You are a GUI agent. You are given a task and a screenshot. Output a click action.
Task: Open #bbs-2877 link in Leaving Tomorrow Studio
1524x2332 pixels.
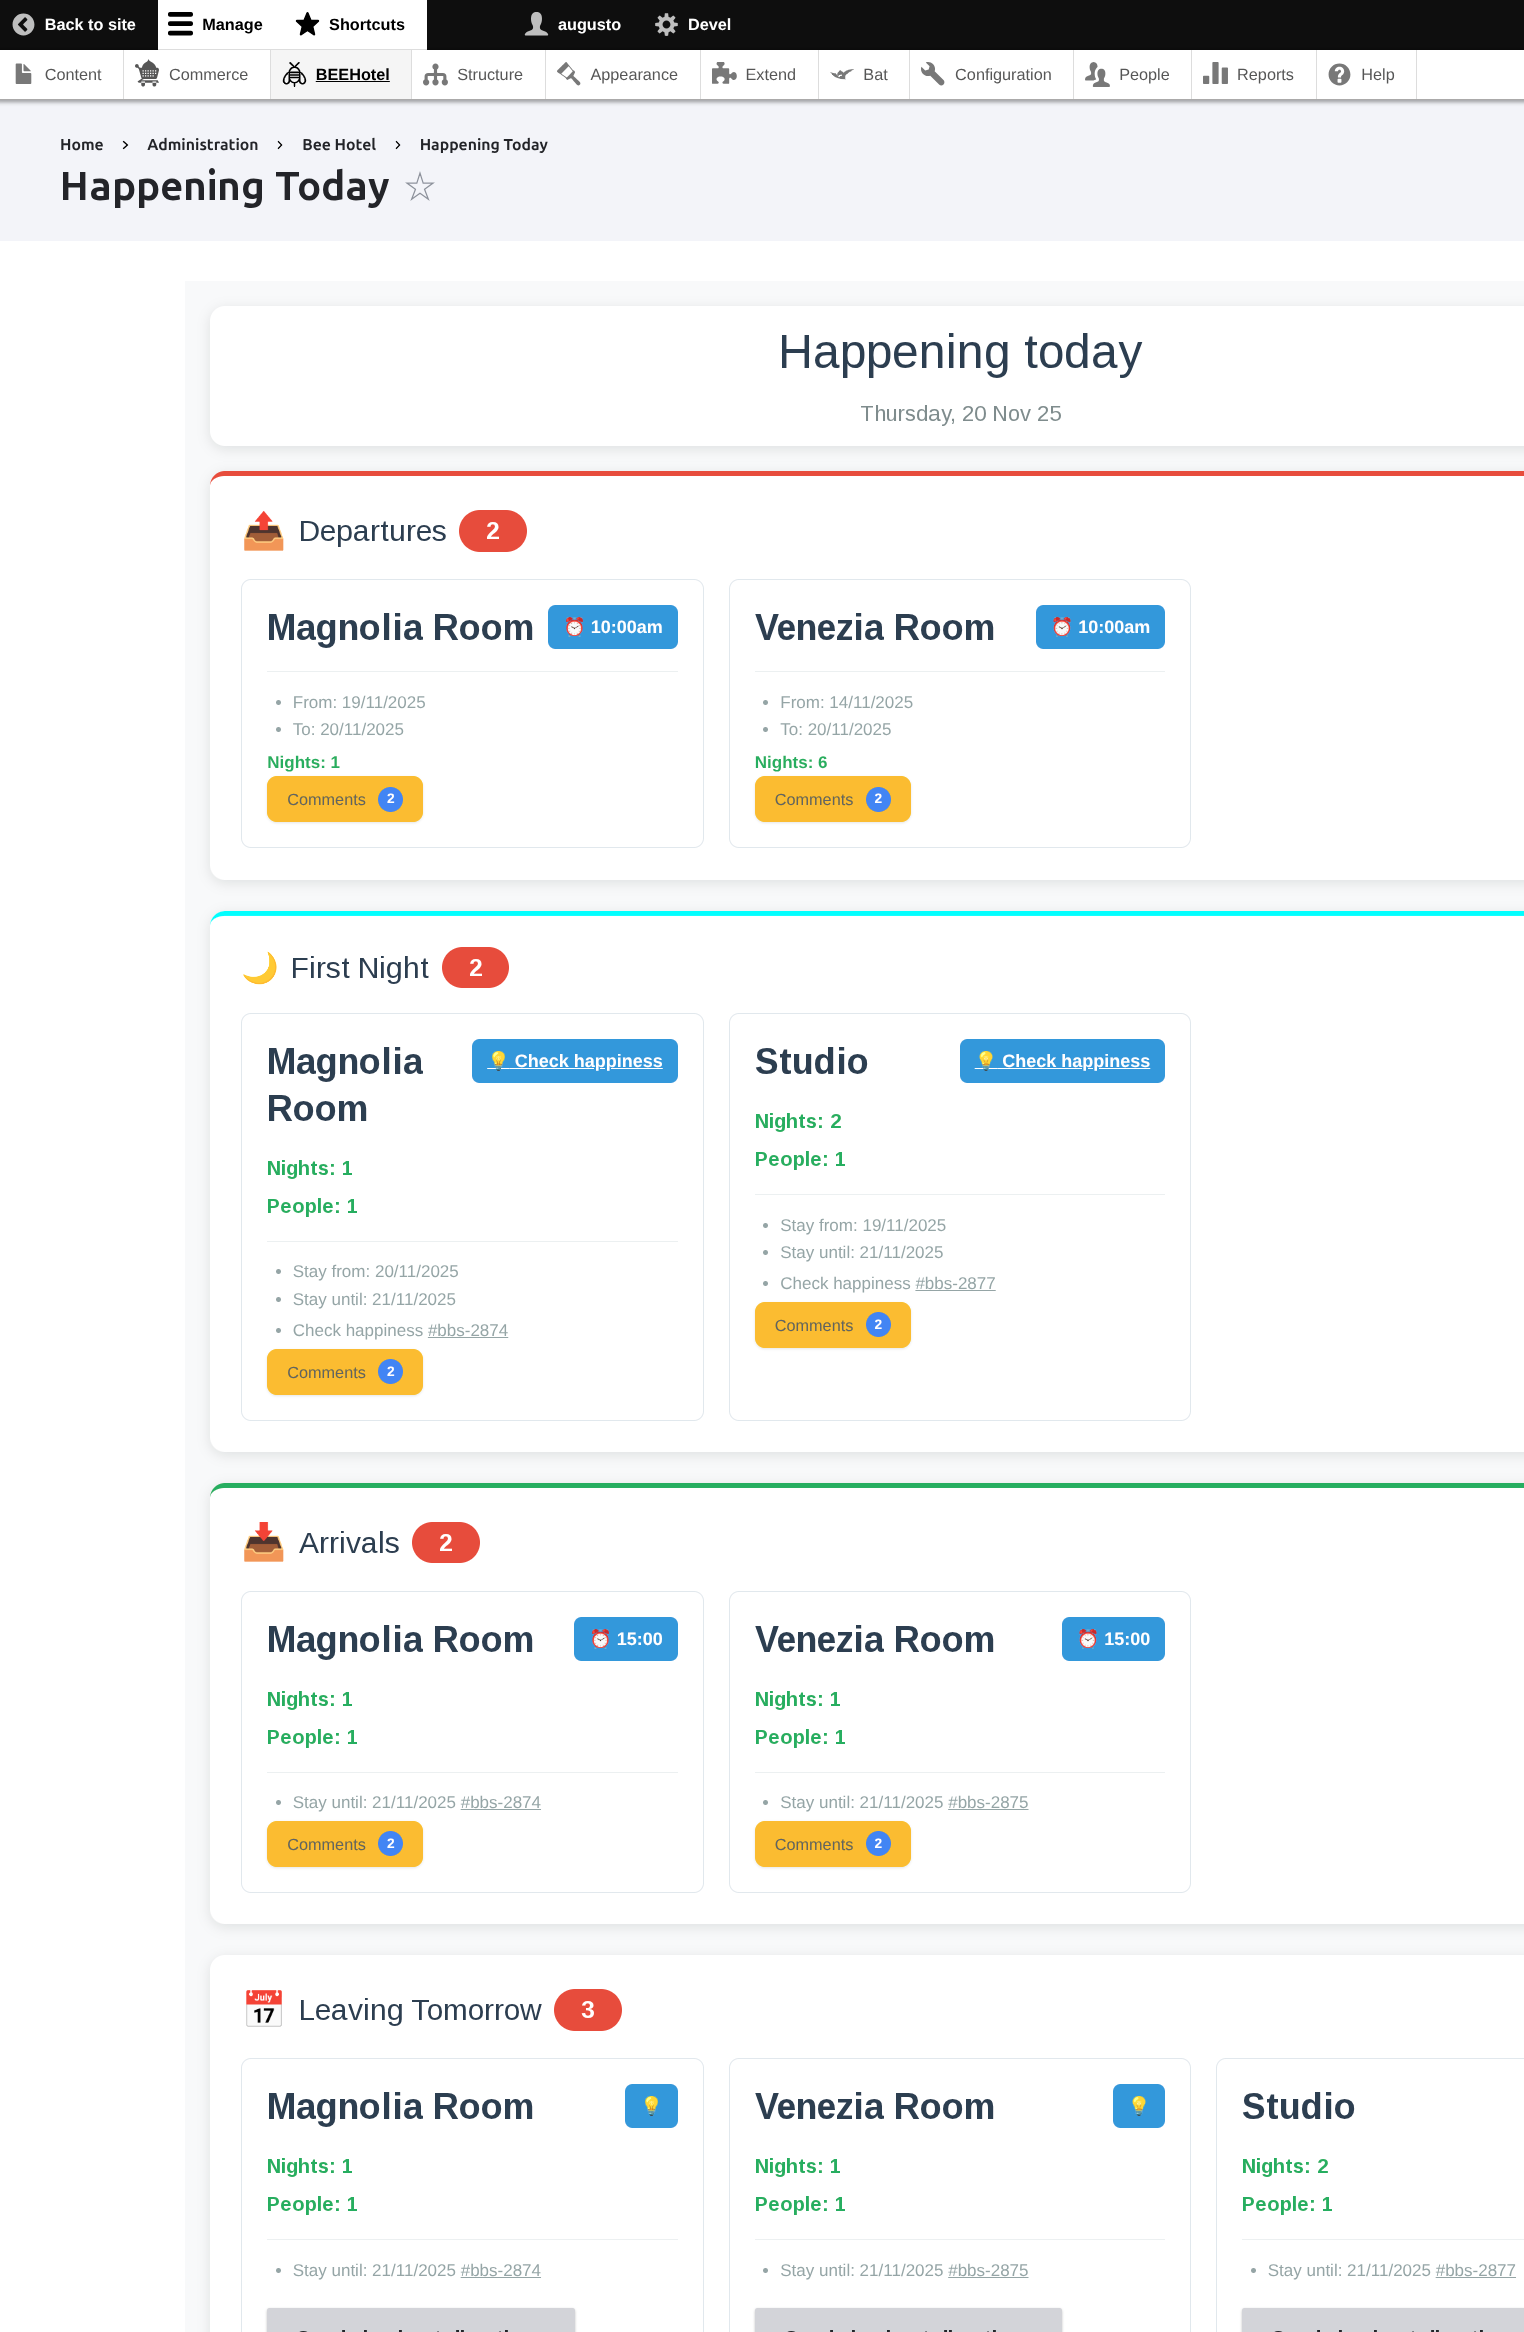(x=1476, y=2270)
